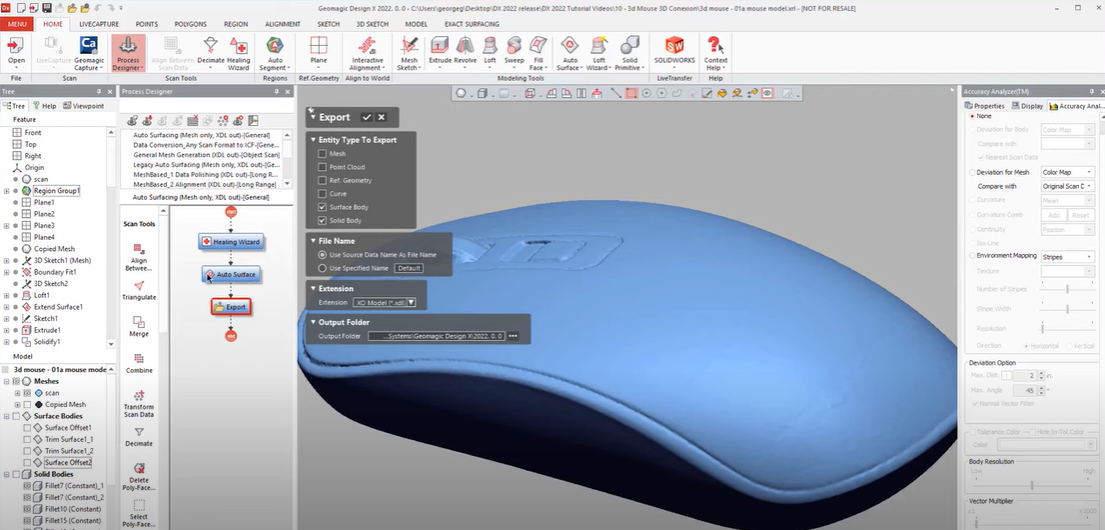The width and height of the screenshot is (1105, 530).
Task: Select the Healing Wizard process node
Action: click(231, 242)
